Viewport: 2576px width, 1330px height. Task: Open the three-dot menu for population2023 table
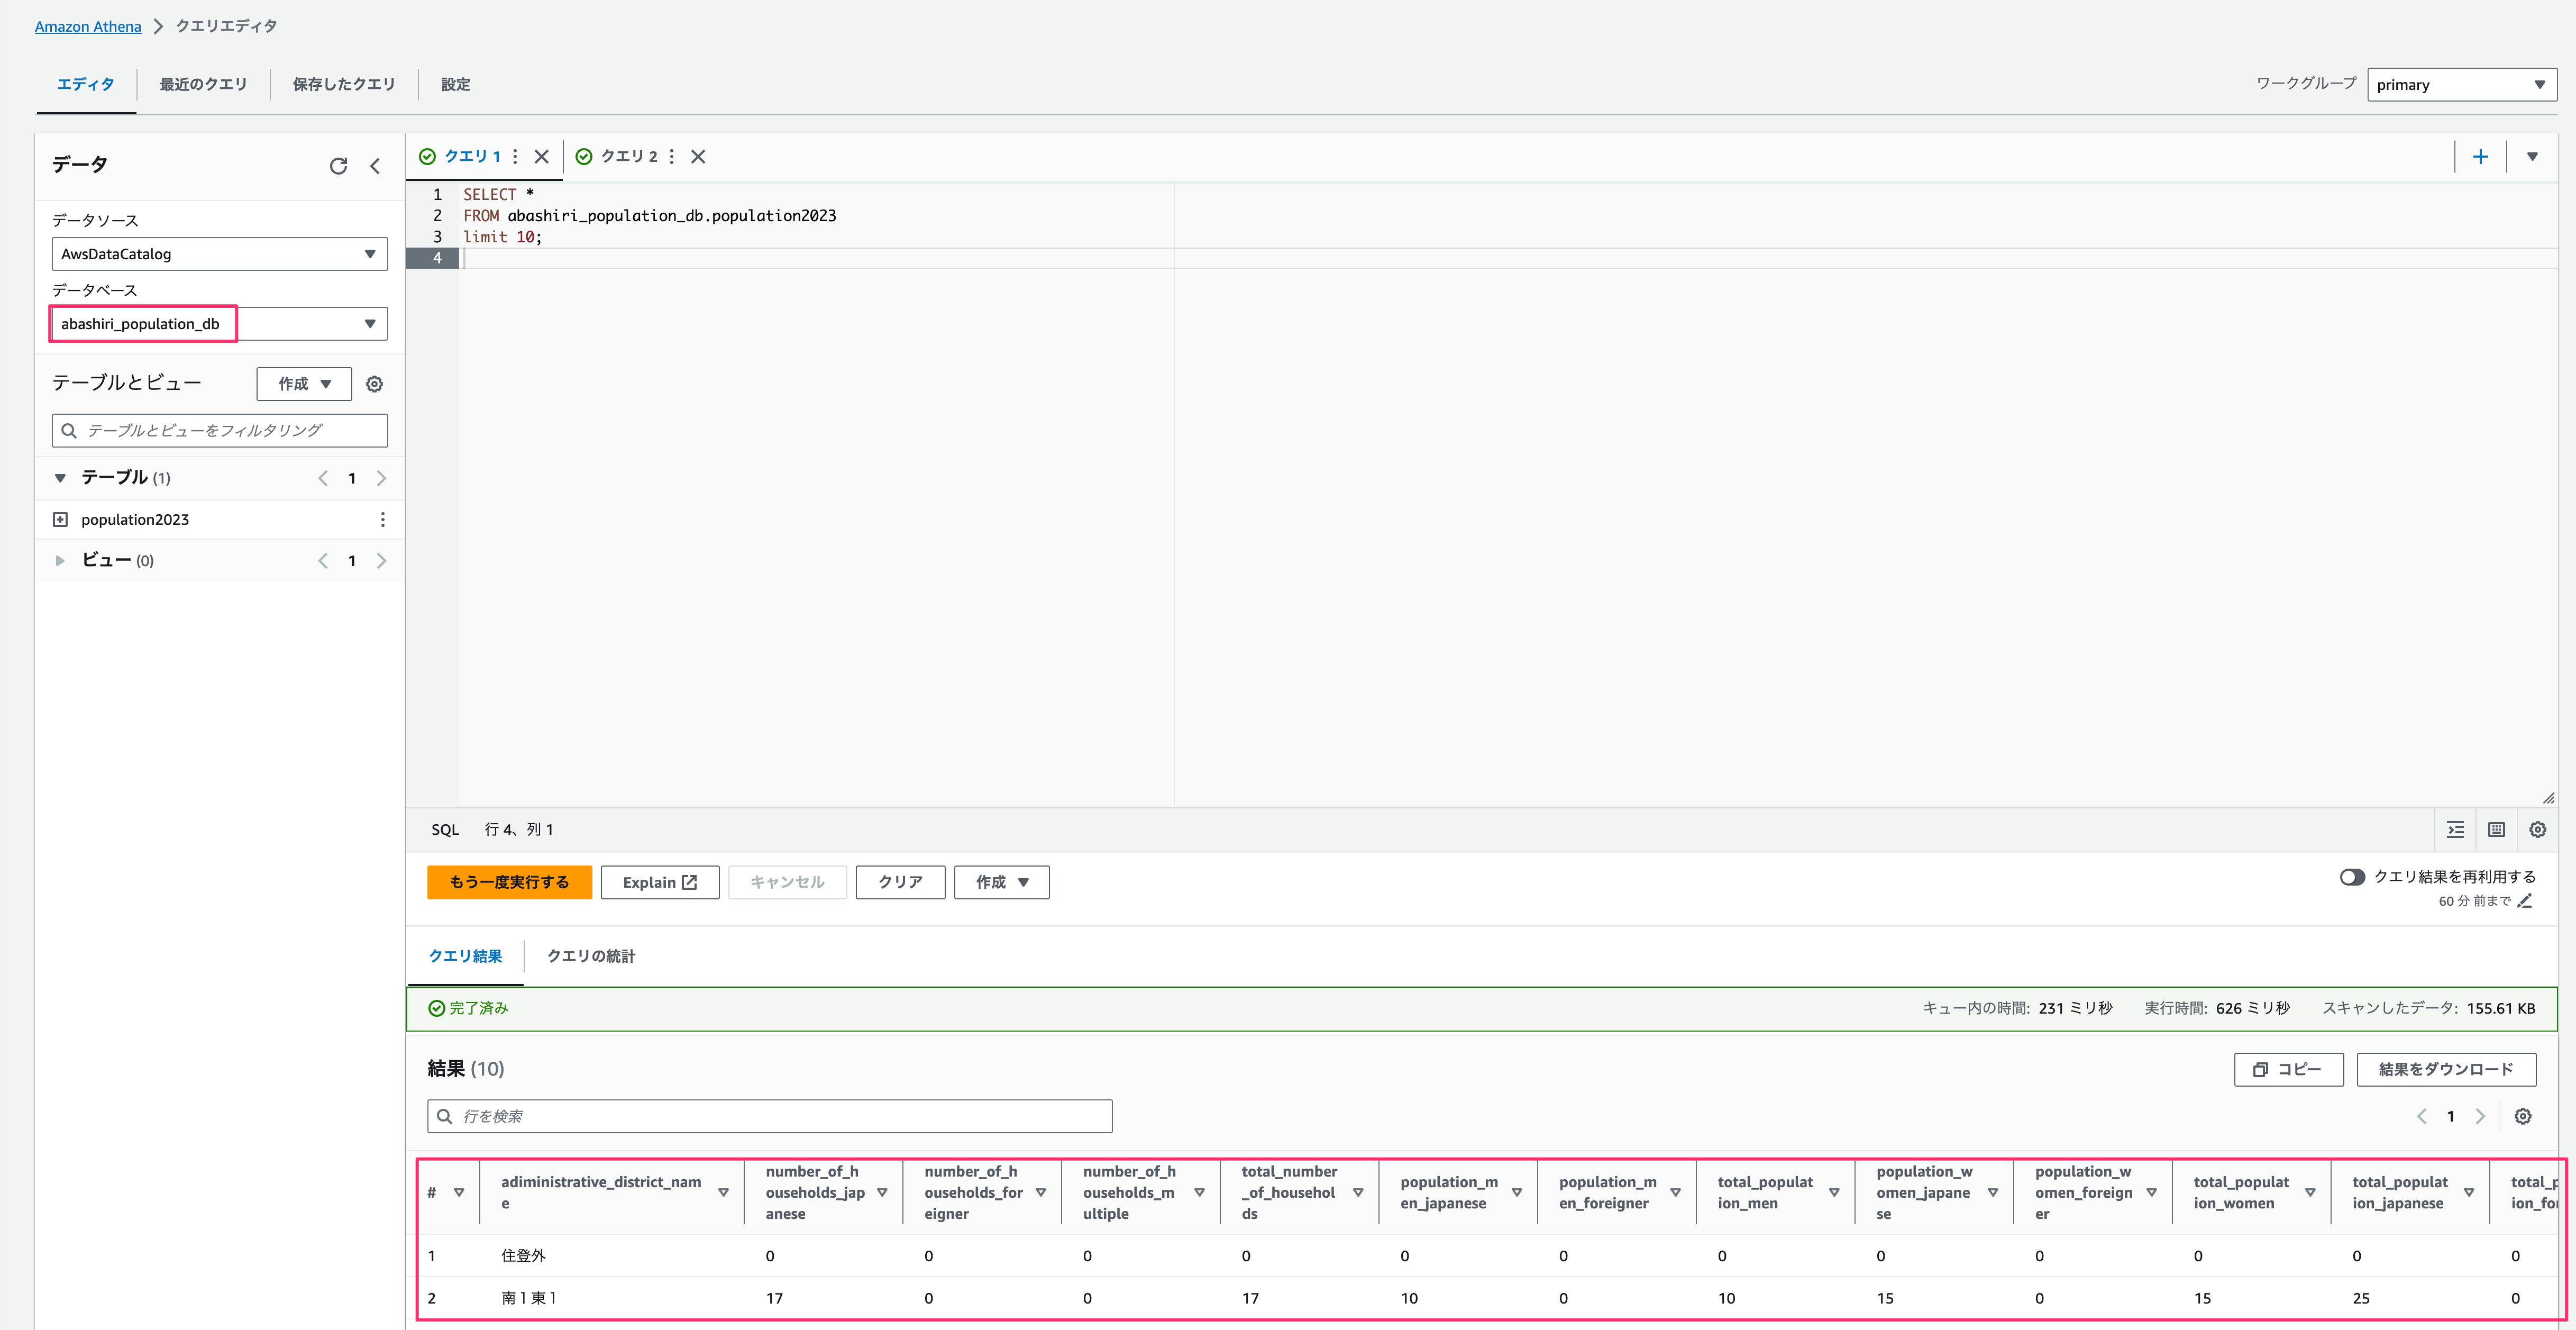click(x=382, y=519)
